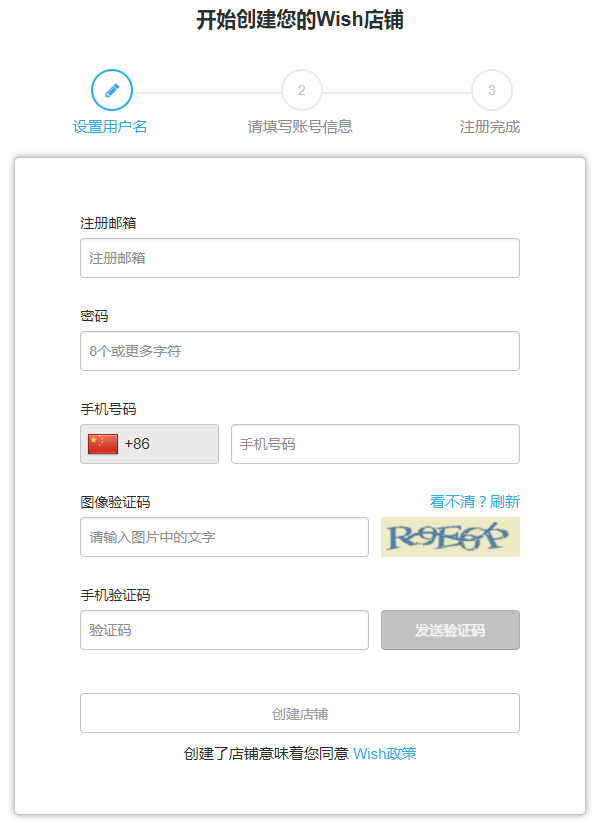
Task: Click the pencil icon on step 1
Action: [111, 89]
